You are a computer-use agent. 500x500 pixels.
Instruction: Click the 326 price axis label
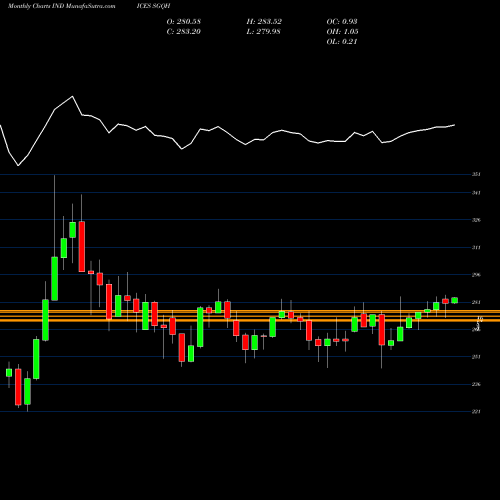click(476, 220)
